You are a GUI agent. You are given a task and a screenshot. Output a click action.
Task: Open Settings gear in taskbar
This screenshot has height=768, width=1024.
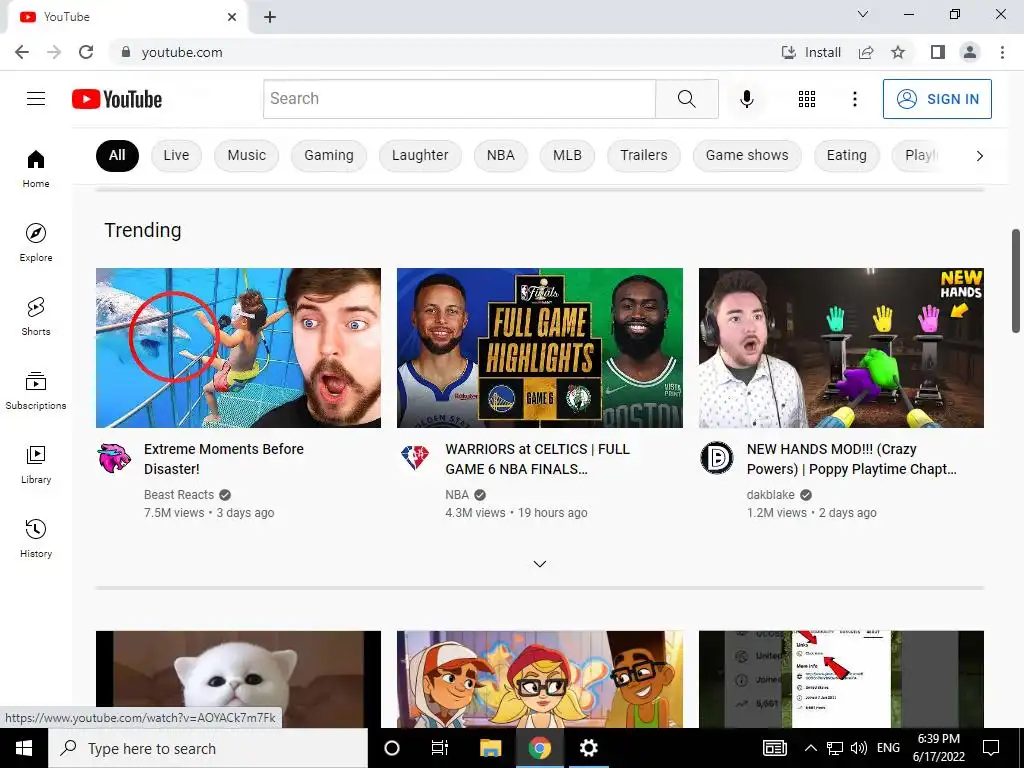[x=588, y=748]
